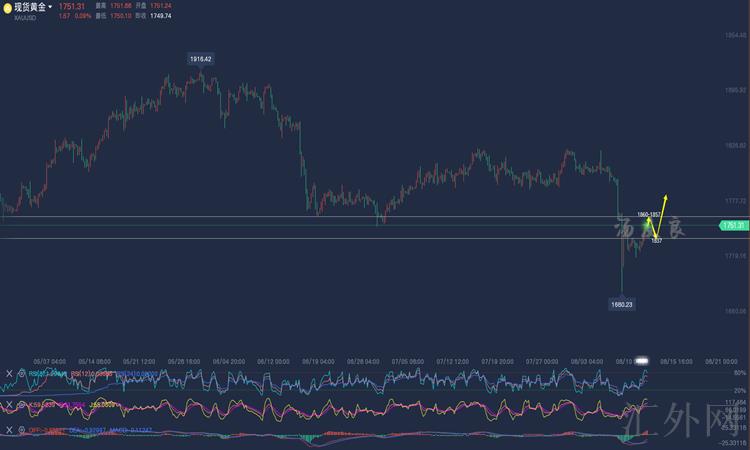
Task: Click the yellow gold coin icon
Action: [x=8, y=8]
